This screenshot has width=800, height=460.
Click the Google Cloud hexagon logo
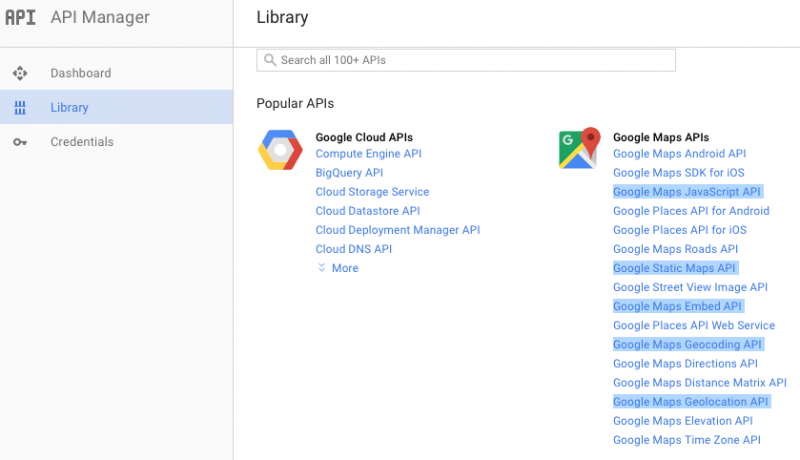coord(280,150)
